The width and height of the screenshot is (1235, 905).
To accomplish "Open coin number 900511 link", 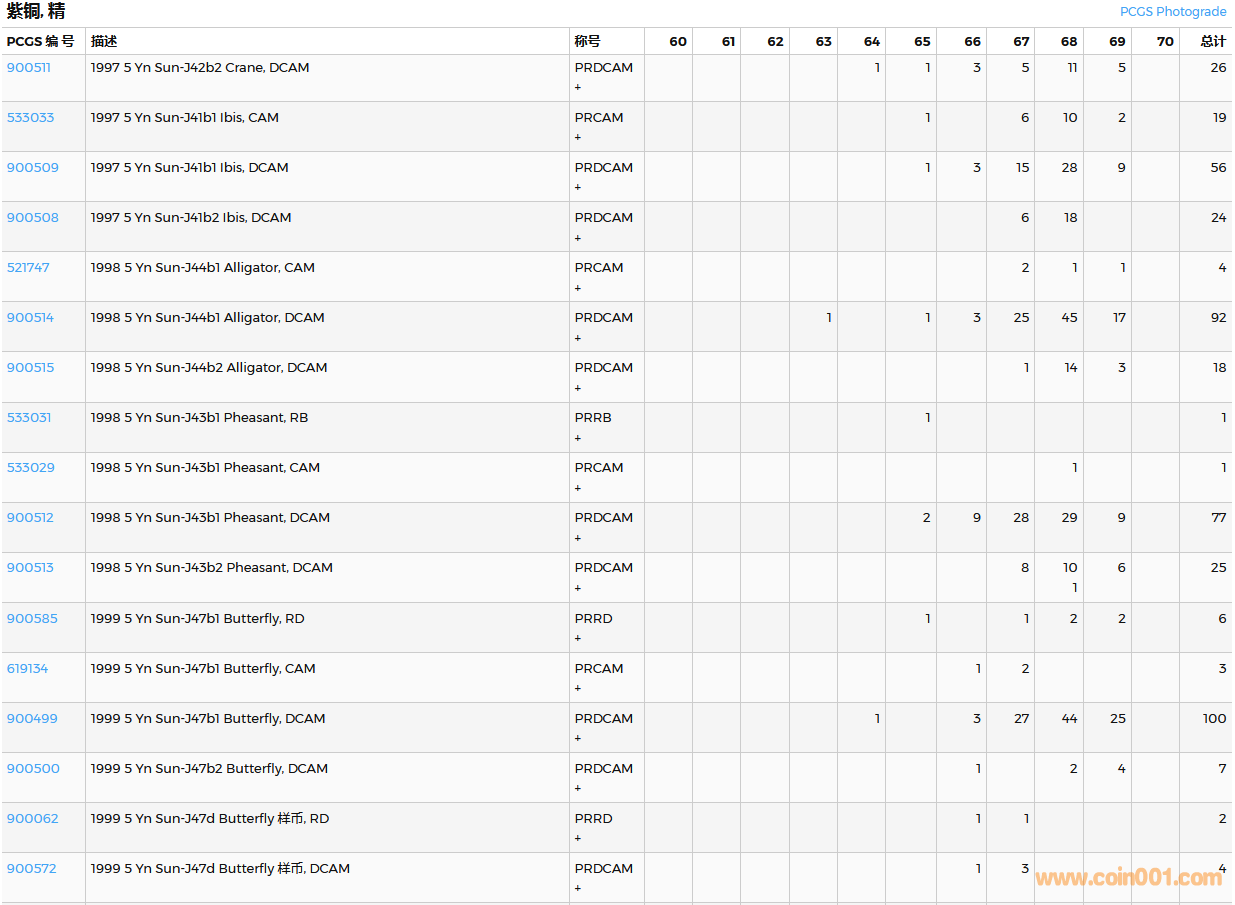I will pos(29,68).
